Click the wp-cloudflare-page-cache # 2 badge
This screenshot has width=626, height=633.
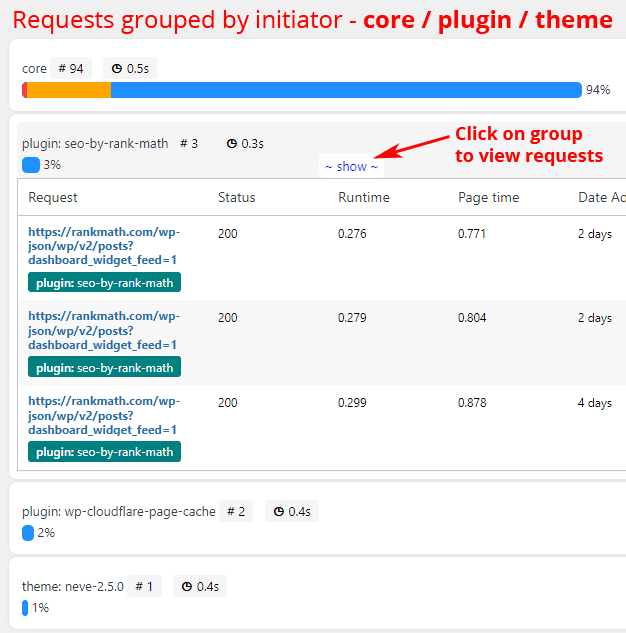[236, 511]
